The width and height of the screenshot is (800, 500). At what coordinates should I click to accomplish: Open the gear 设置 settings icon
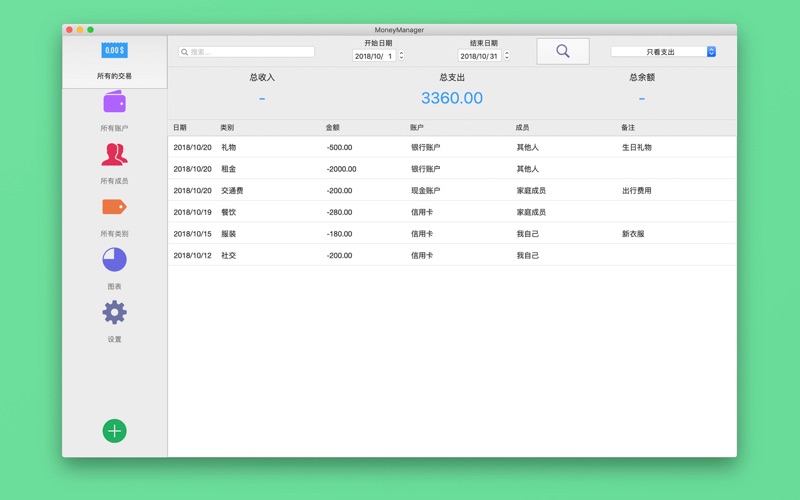coord(114,313)
